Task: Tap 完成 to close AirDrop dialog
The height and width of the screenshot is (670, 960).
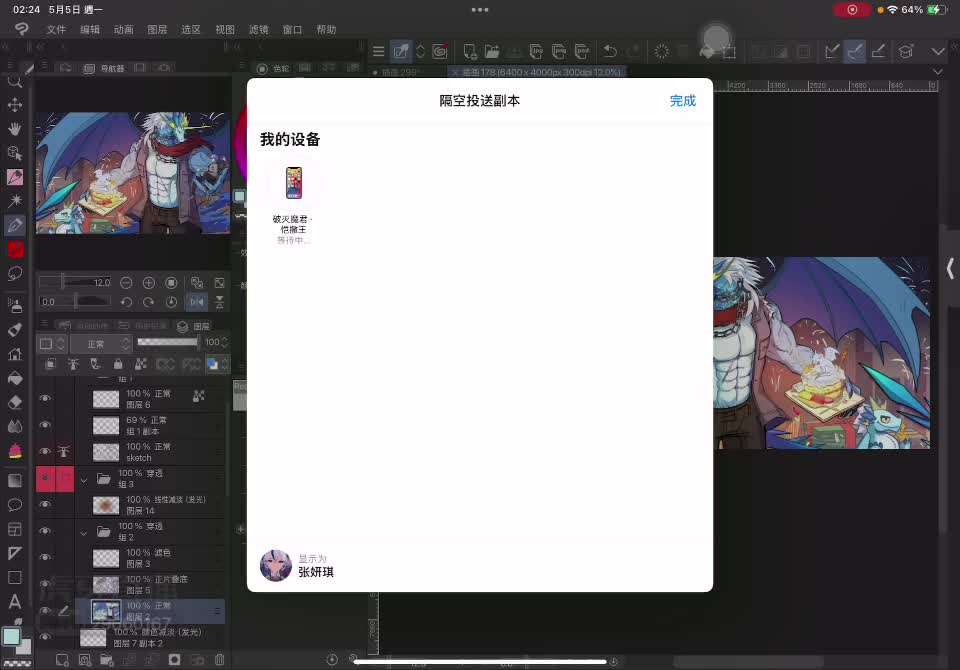Action: (683, 101)
